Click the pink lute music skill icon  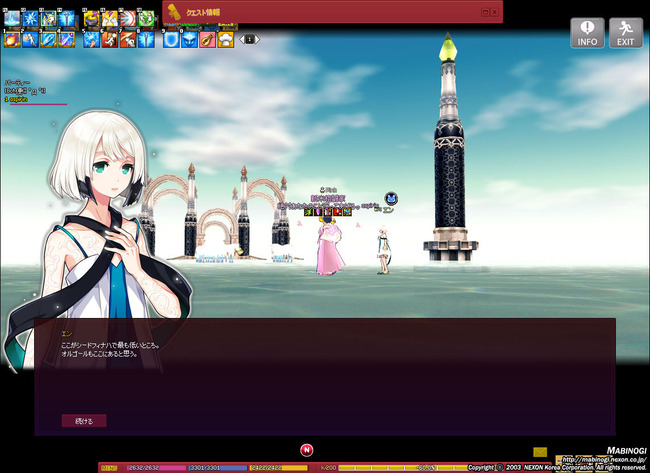pos(208,39)
